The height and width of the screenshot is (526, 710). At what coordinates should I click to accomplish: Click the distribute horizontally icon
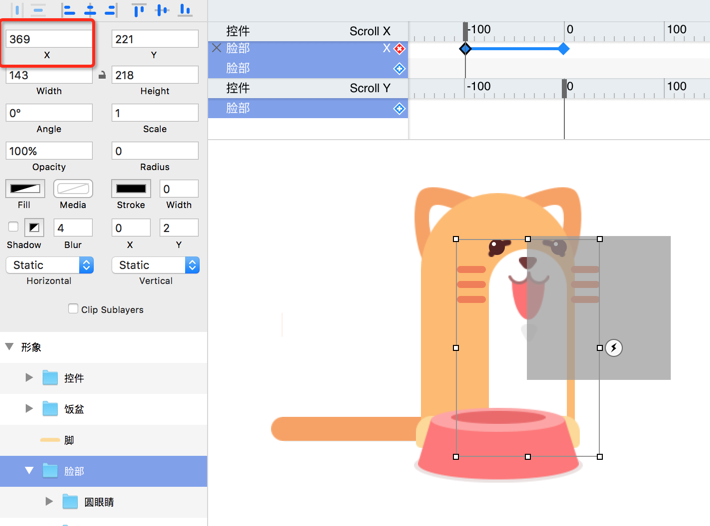click(17, 10)
